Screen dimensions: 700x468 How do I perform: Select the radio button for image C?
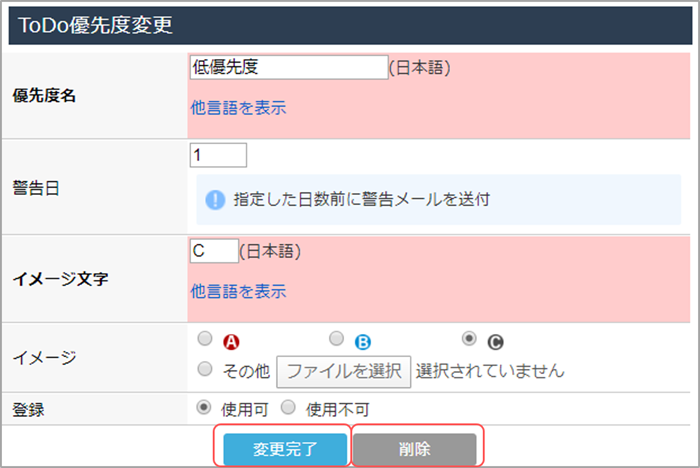click(x=469, y=338)
